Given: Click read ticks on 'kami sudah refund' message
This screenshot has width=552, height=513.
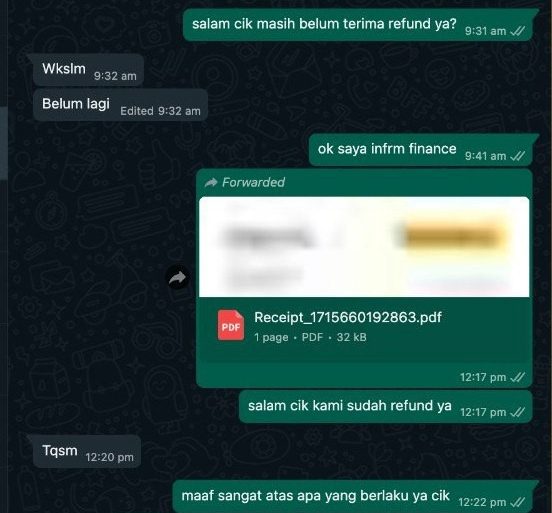Looking at the screenshot, I should (518, 412).
